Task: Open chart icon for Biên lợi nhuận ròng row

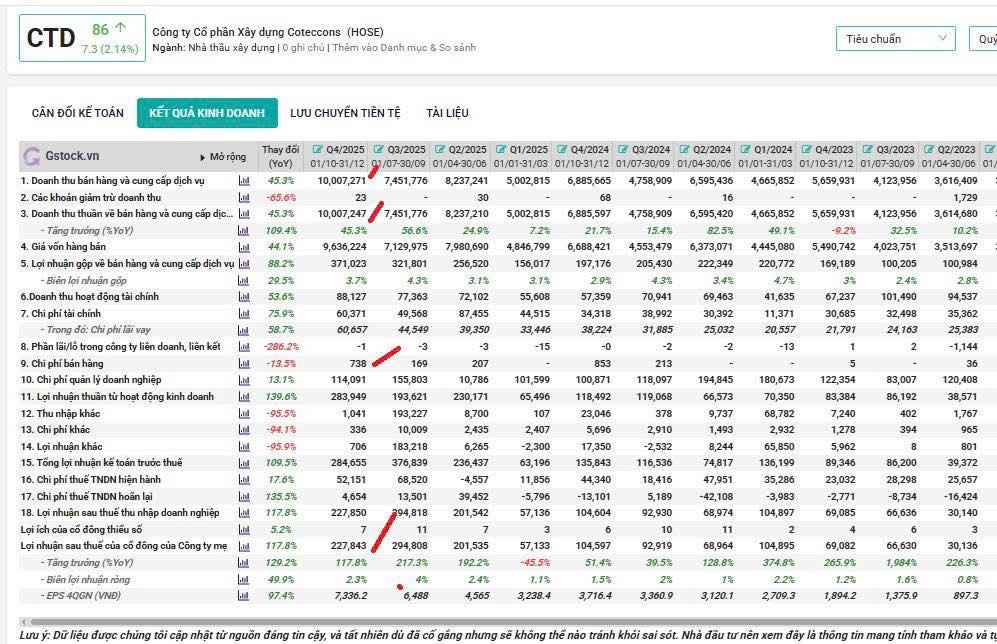Action: (x=244, y=580)
